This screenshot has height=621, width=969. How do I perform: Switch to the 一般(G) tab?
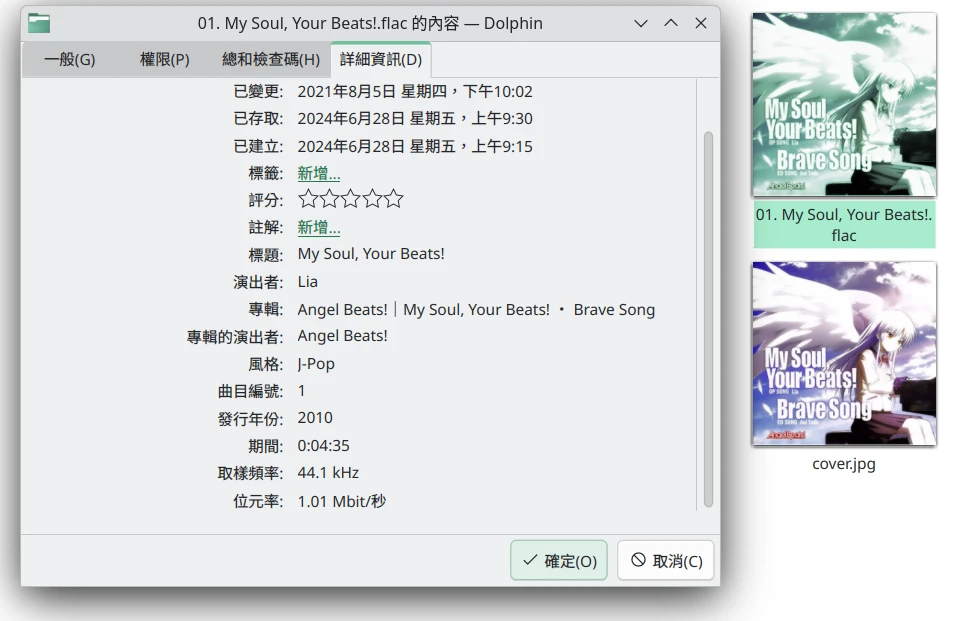[x=70, y=59]
